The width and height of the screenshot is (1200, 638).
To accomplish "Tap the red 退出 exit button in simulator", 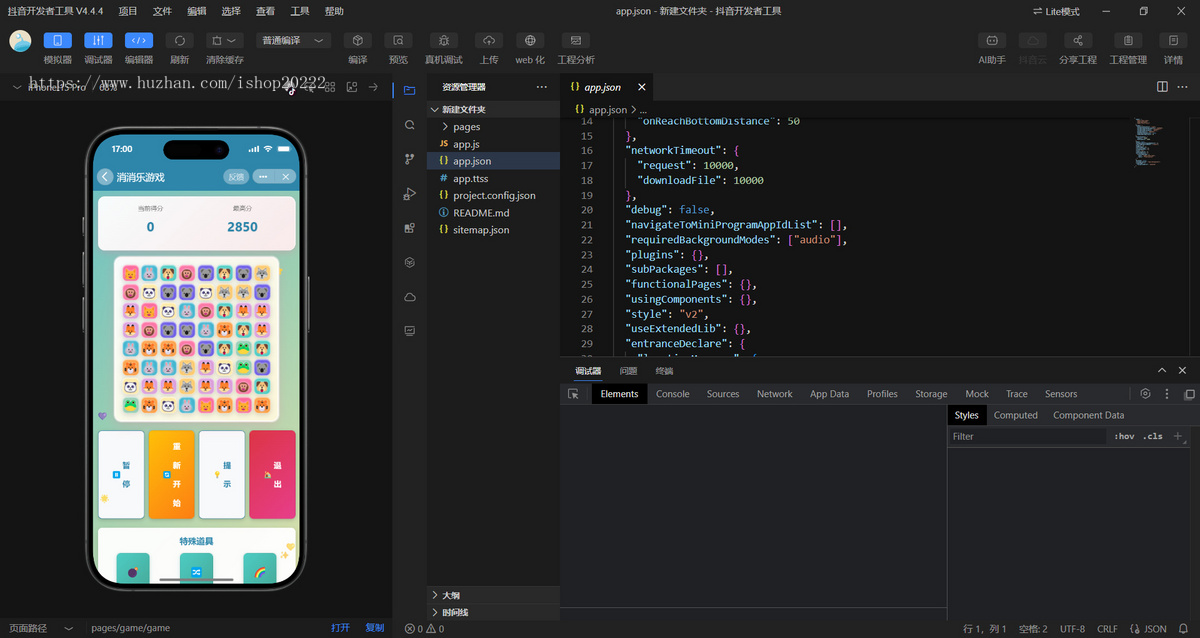I will 272,474.
